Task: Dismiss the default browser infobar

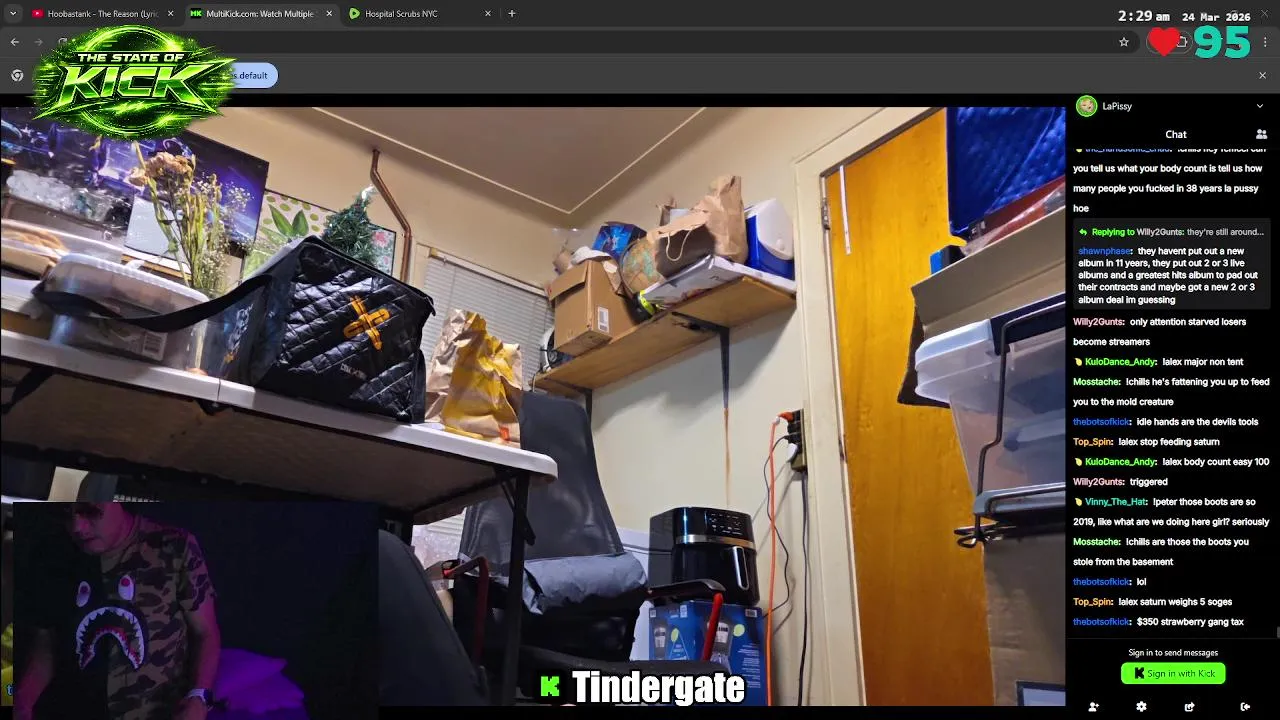Action: click(1262, 75)
